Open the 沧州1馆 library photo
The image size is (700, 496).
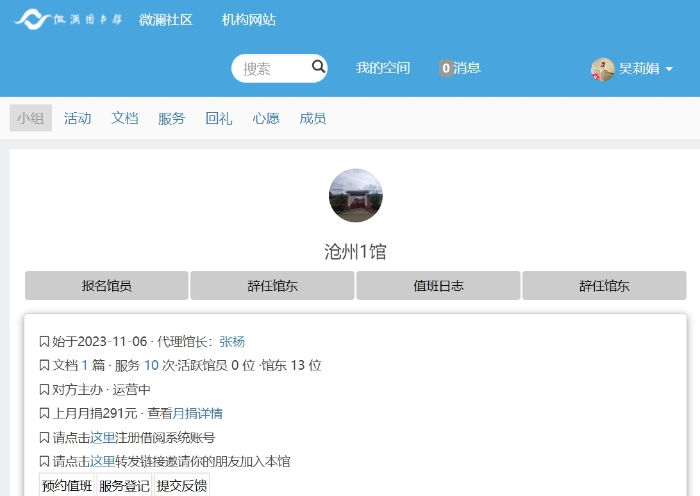coord(355,195)
